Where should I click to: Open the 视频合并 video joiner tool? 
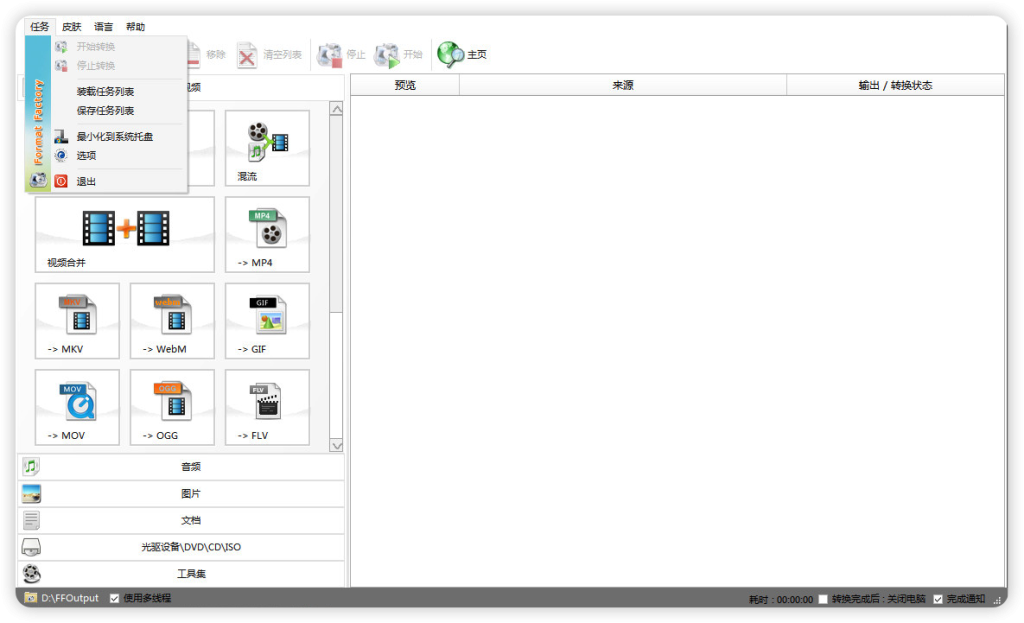[x=125, y=234]
